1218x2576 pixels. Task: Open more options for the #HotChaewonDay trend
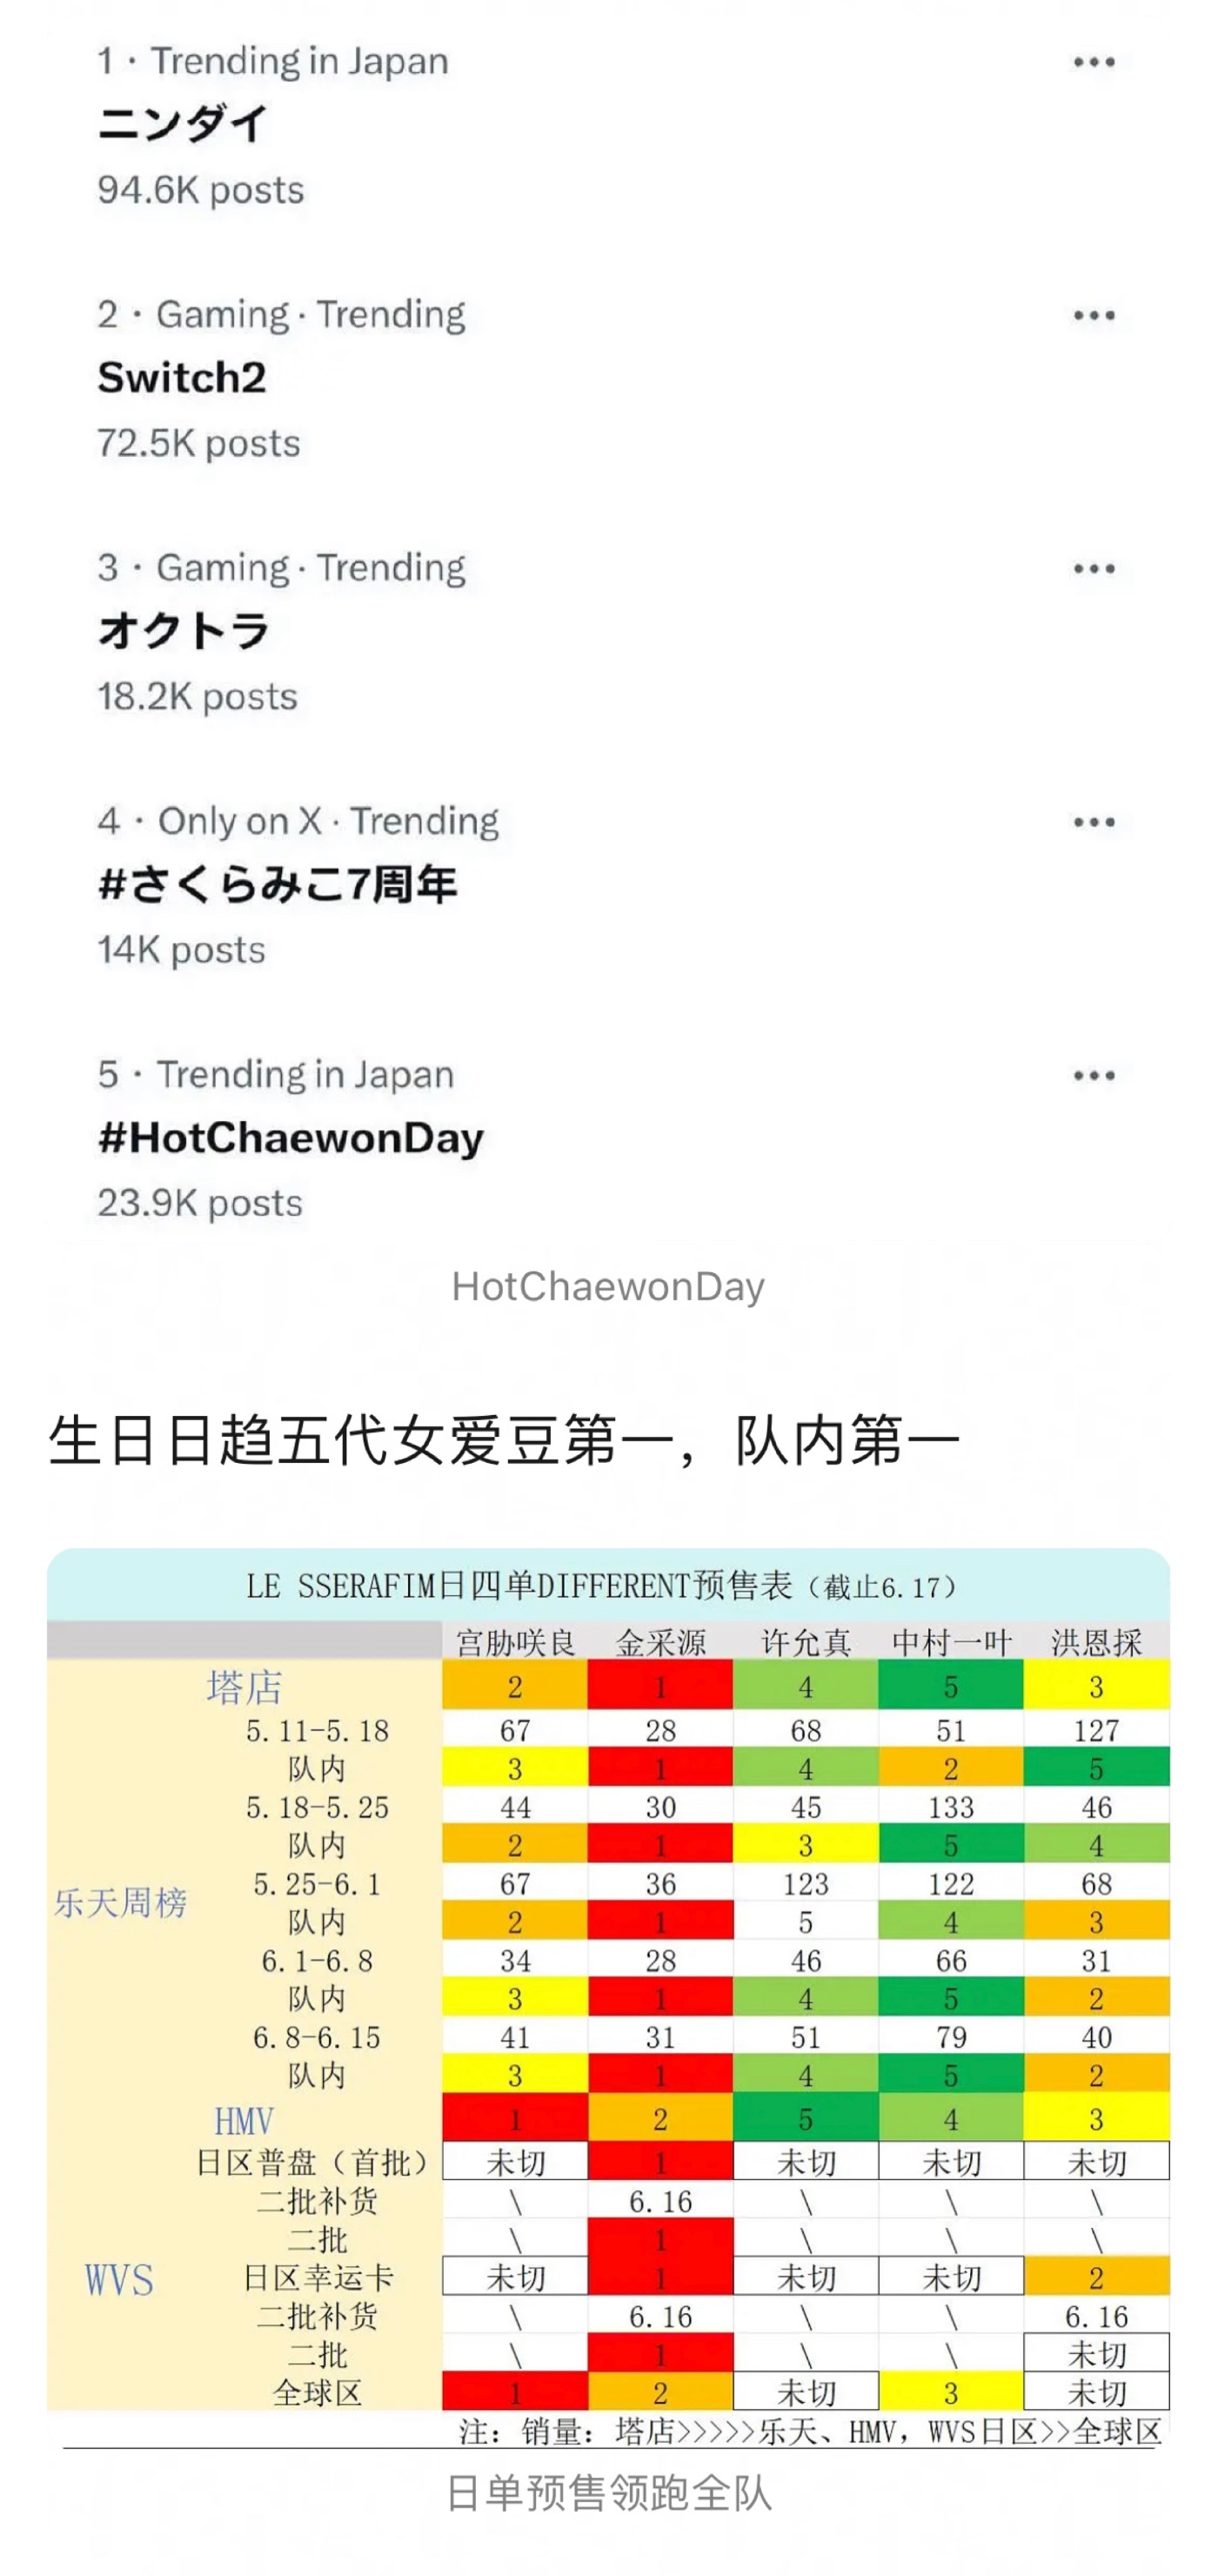point(1093,1076)
